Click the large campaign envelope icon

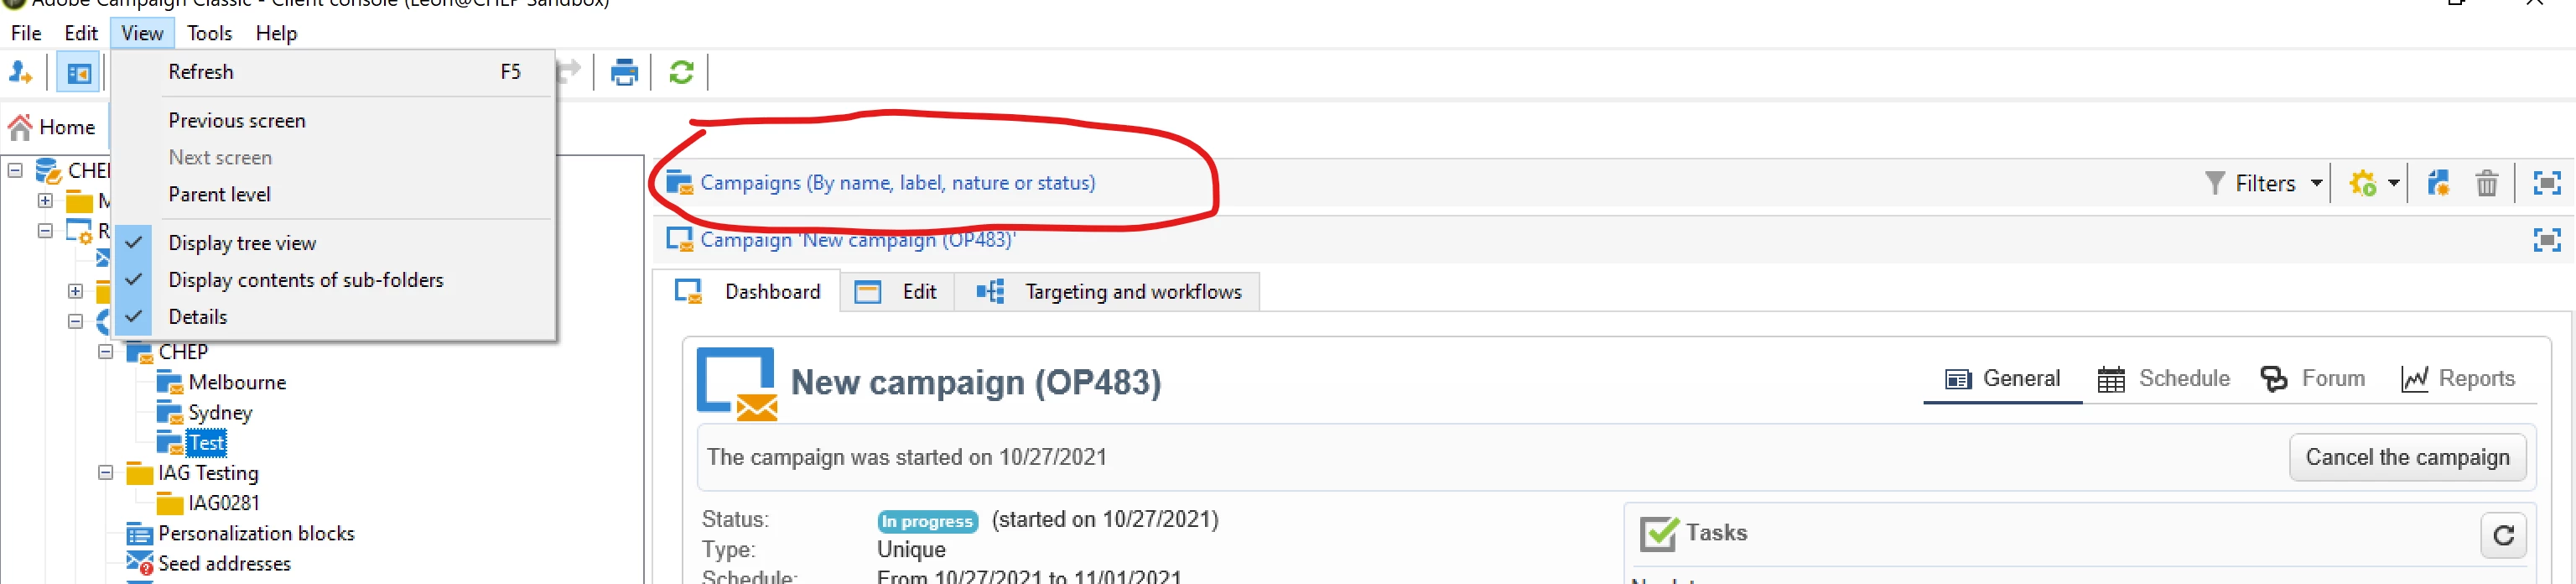click(x=736, y=383)
